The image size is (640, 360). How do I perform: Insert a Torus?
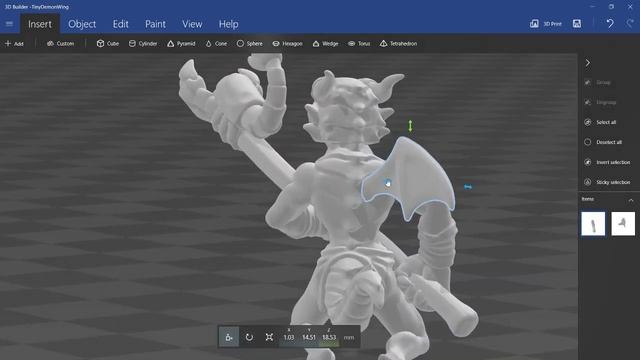click(x=359, y=43)
